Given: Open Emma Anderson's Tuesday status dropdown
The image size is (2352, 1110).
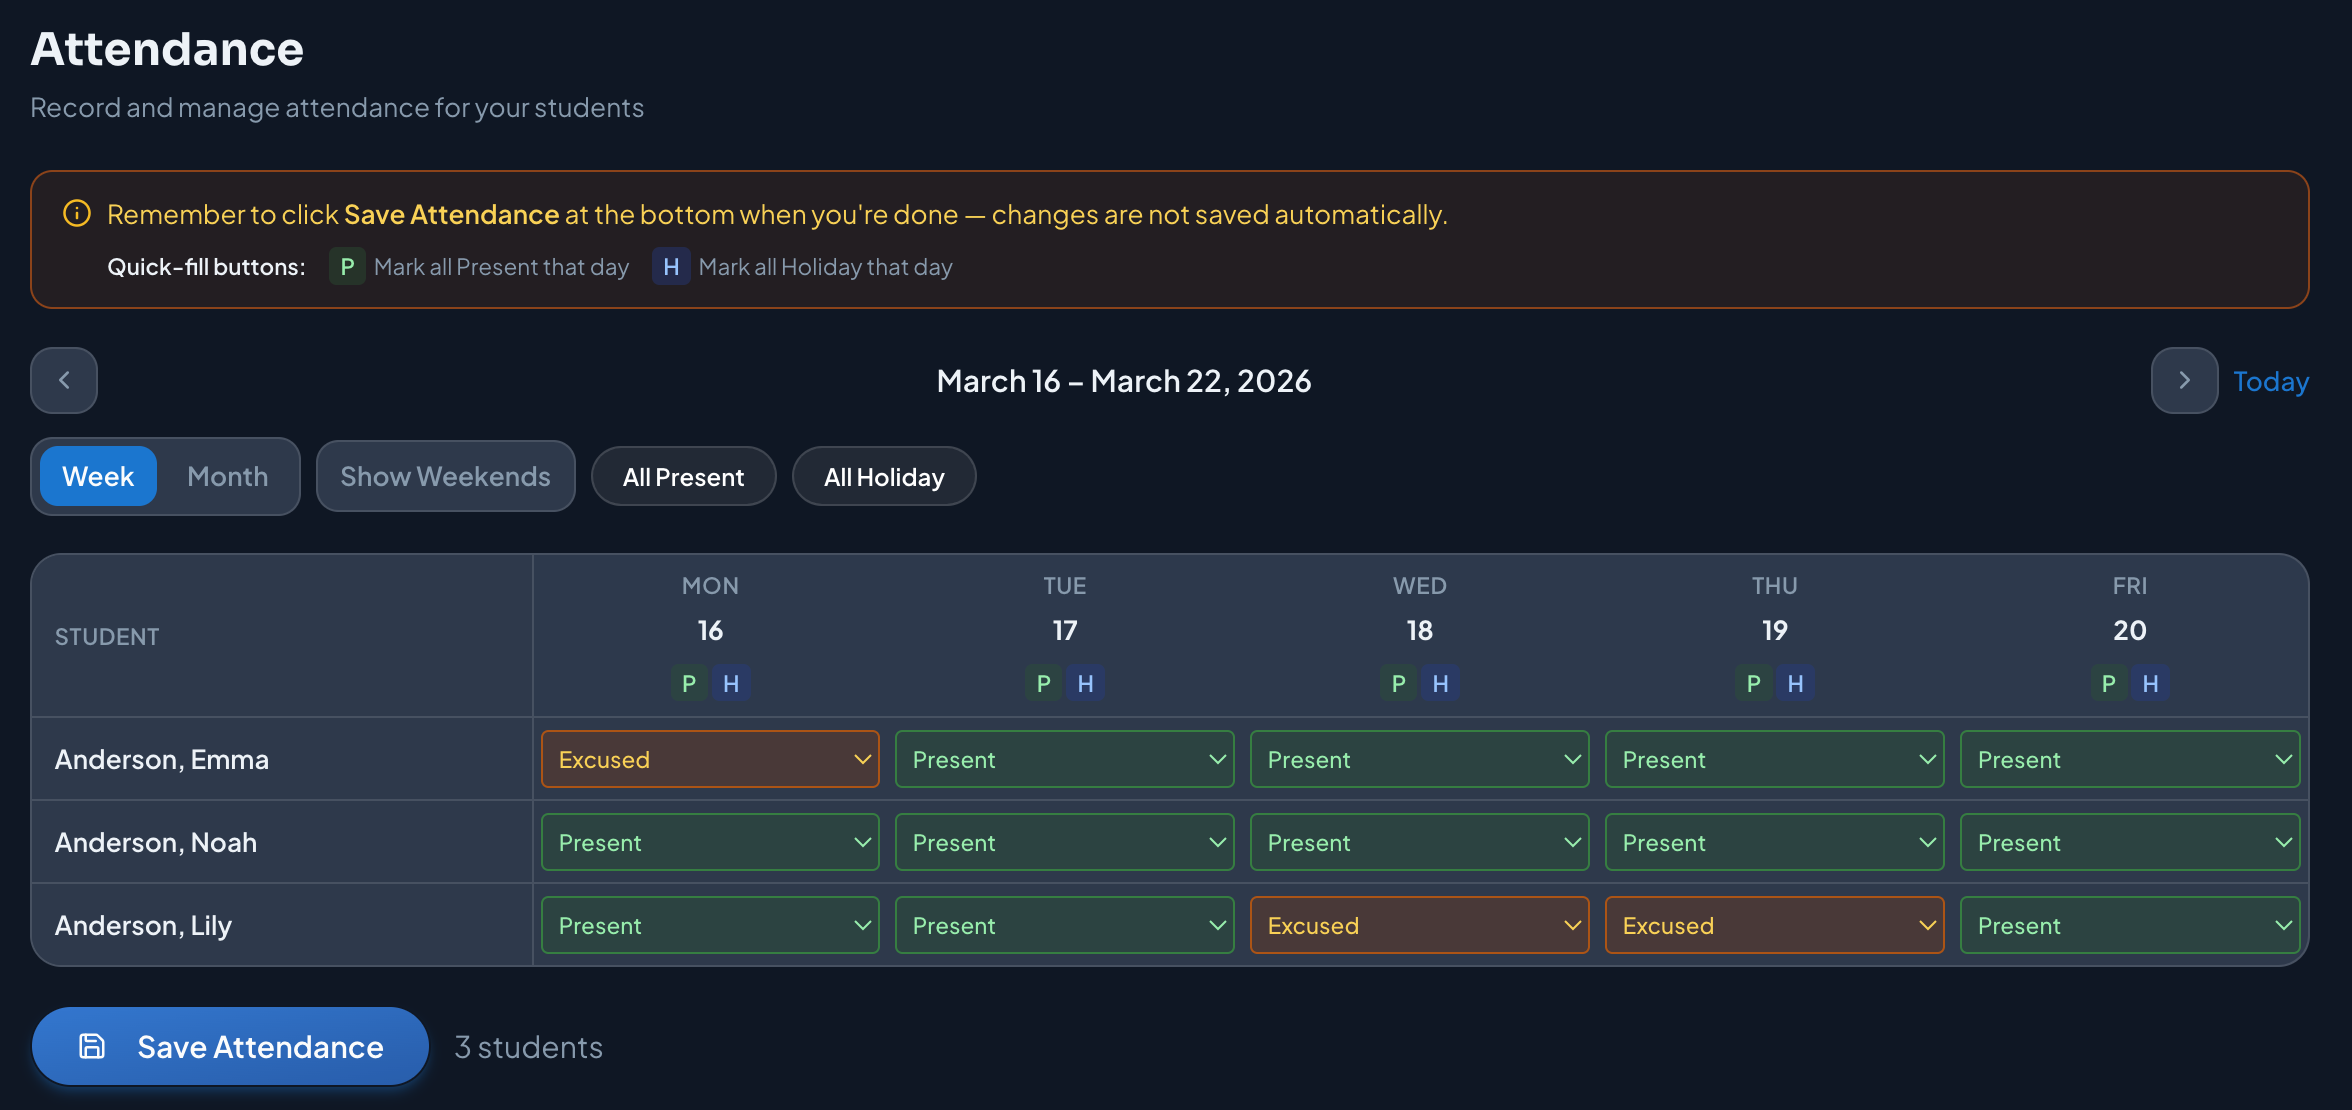Looking at the screenshot, I should 1065,759.
